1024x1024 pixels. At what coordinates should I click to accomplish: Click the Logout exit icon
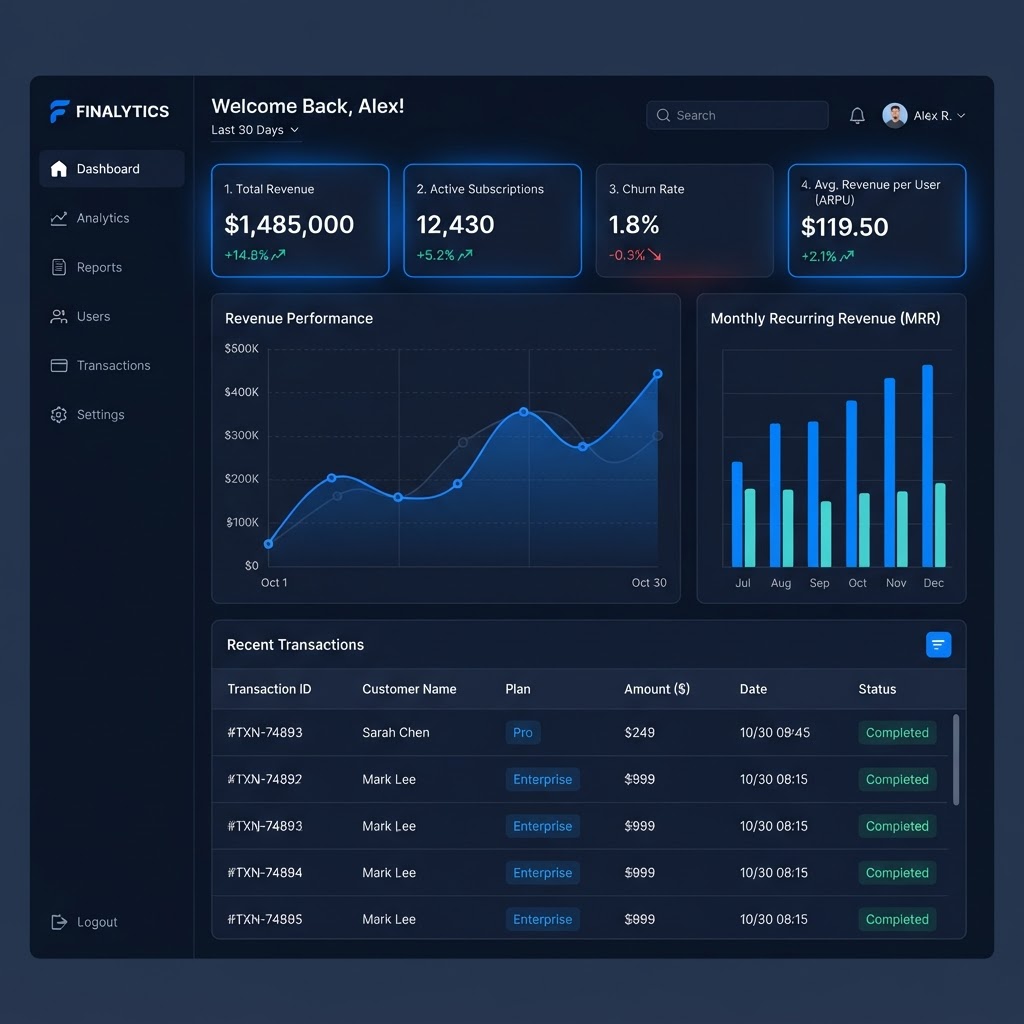pyautogui.click(x=59, y=921)
